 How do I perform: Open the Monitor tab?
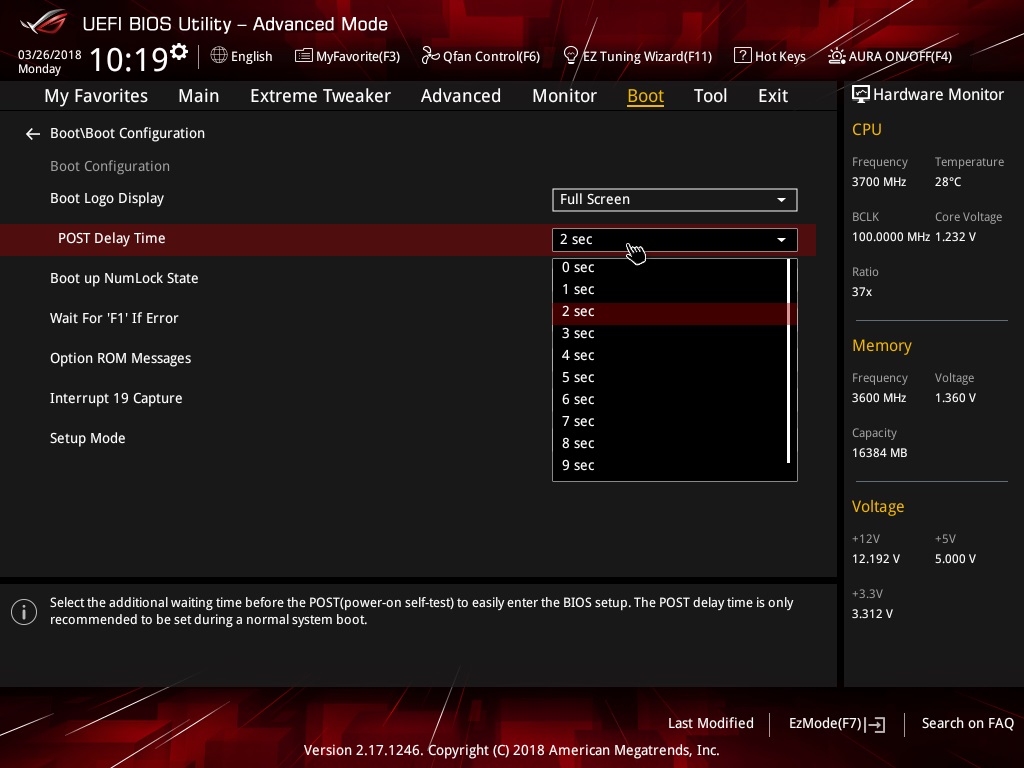point(564,96)
